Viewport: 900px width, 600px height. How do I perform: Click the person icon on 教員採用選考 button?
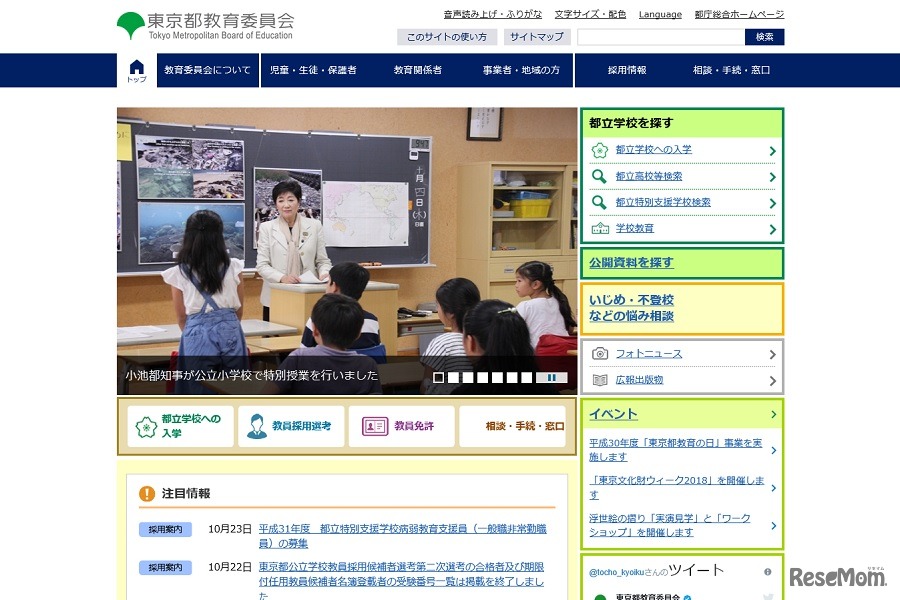[257, 426]
